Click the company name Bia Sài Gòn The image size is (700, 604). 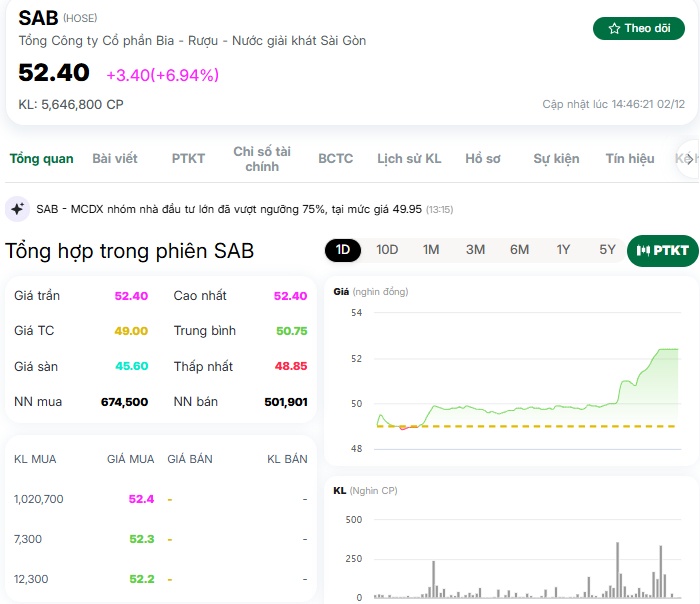(192, 41)
